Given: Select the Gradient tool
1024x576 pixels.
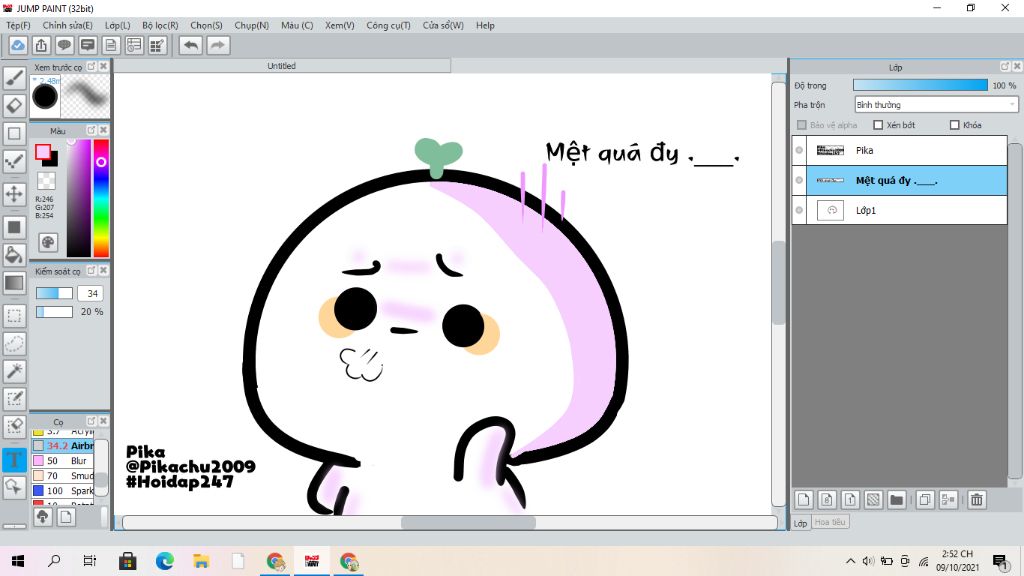Looking at the screenshot, I should click(14, 283).
